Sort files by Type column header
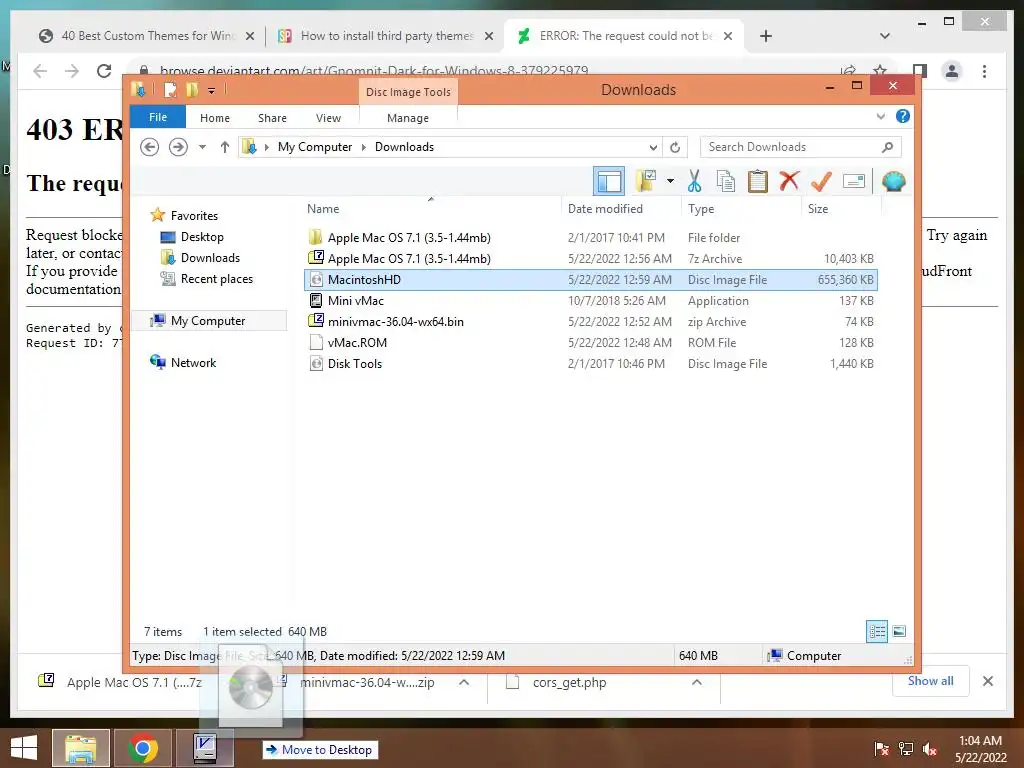The width and height of the screenshot is (1024, 768). (741, 209)
